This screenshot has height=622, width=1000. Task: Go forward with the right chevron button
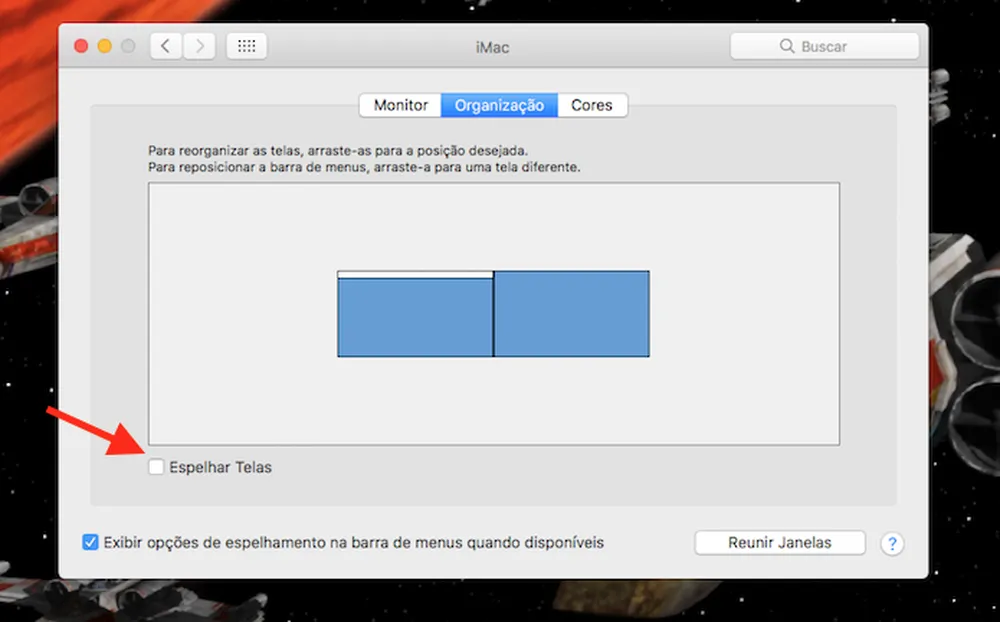coord(199,46)
